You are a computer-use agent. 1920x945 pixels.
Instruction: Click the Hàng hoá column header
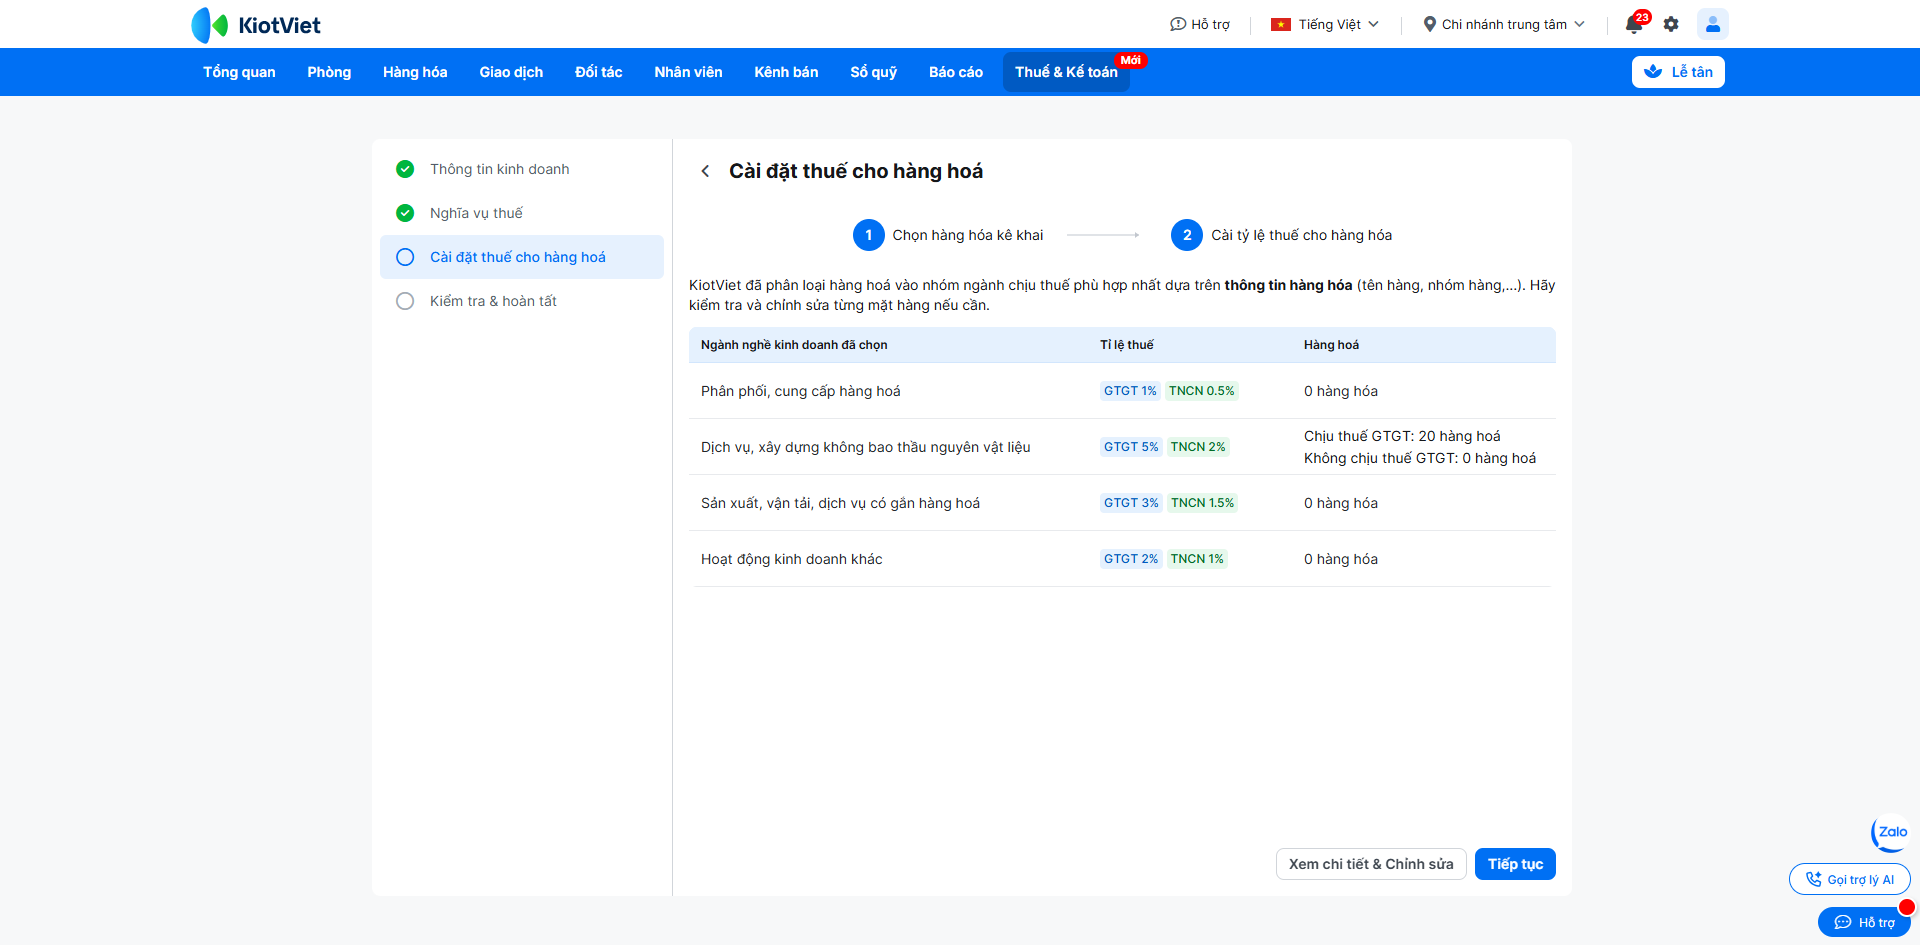tap(1331, 345)
